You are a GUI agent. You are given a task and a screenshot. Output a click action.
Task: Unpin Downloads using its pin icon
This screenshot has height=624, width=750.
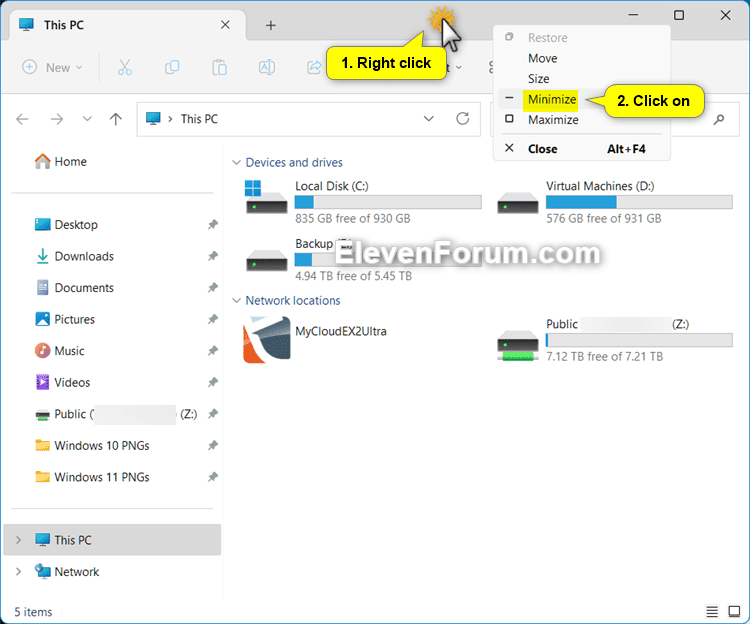[213, 256]
